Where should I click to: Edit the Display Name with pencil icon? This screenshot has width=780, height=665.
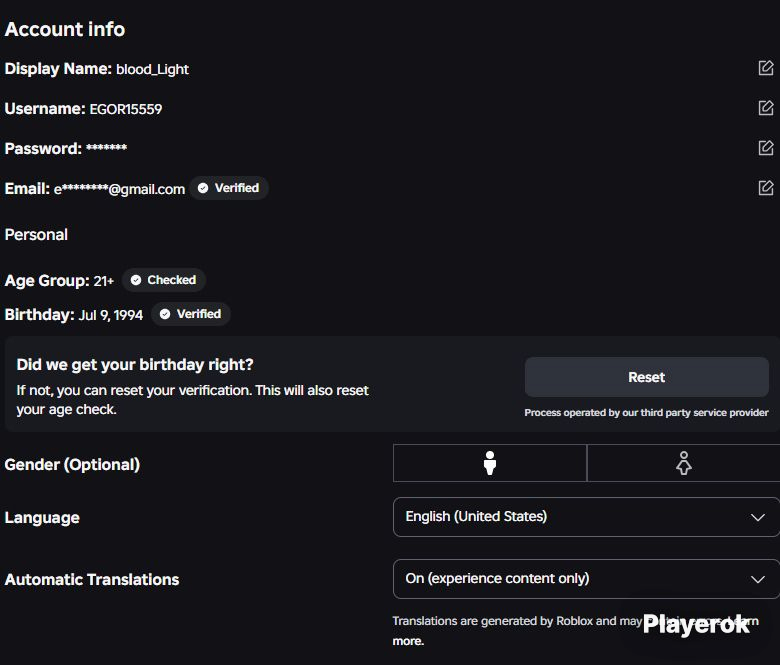[x=766, y=68]
